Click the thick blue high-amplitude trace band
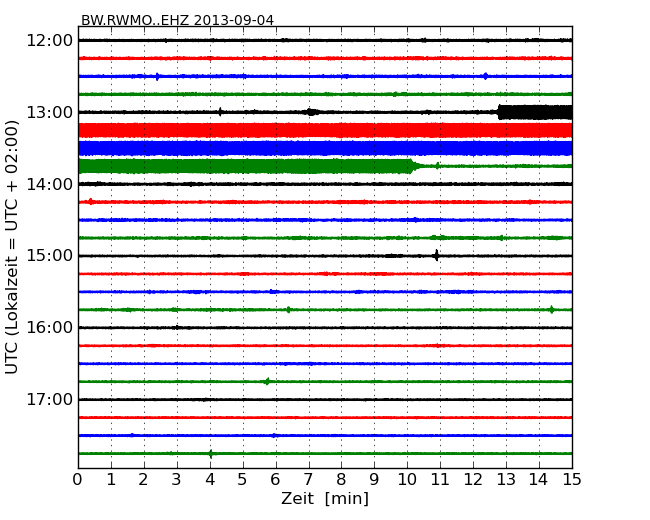 (x=325, y=148)
